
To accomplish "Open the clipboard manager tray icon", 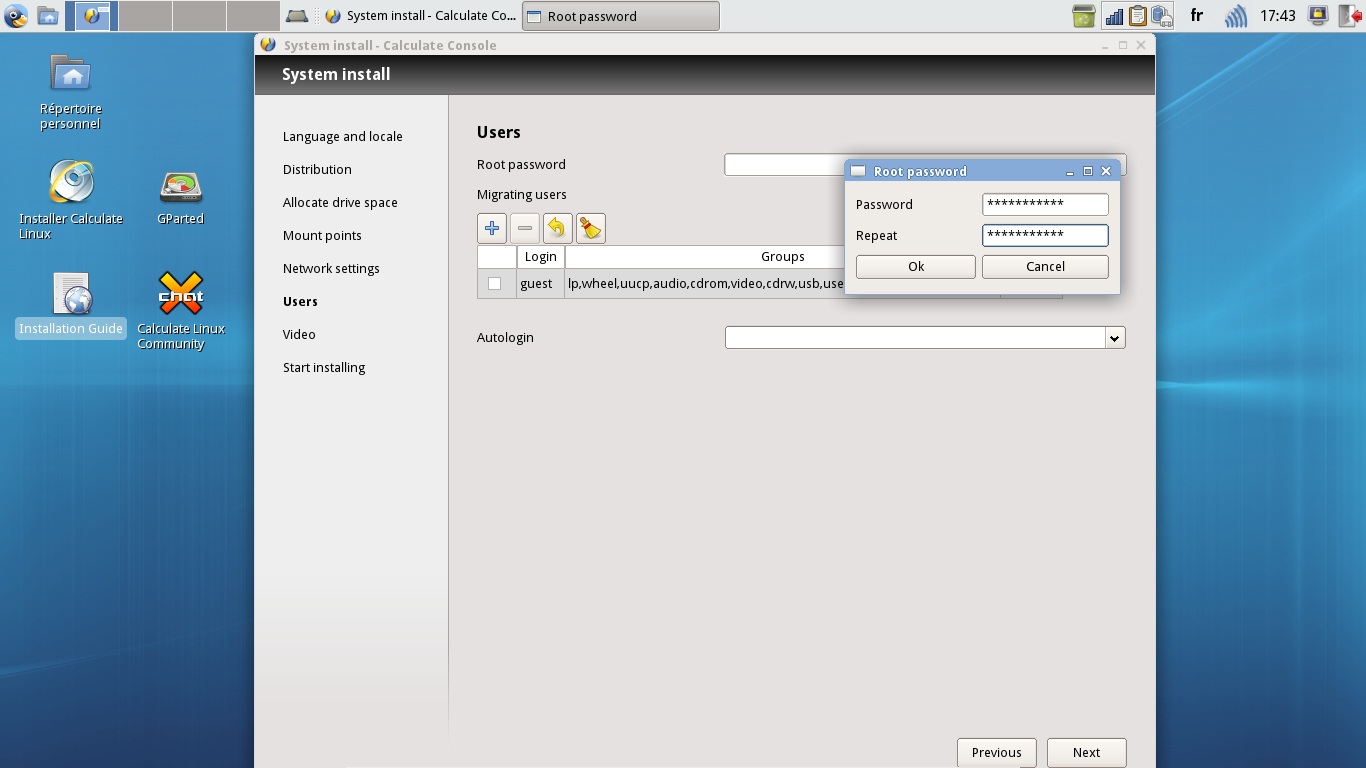I will pyautogui.click(x=1137, y=16).
